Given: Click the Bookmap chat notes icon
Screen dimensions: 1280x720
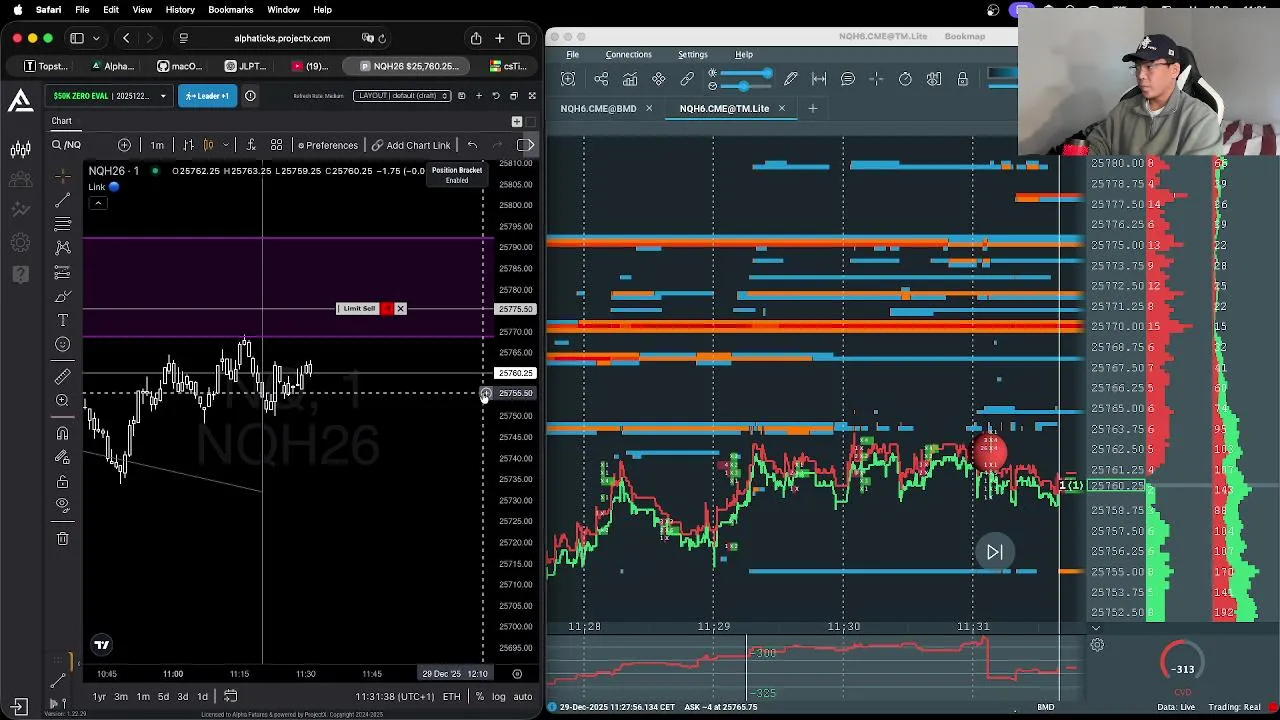Looking at the screenshot, I should (x=848, y=79).
